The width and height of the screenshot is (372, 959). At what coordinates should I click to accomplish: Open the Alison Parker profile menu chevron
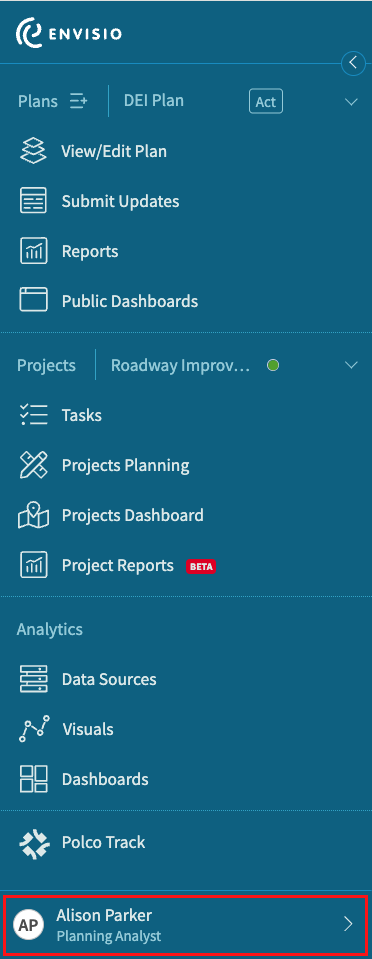[348, 924]
